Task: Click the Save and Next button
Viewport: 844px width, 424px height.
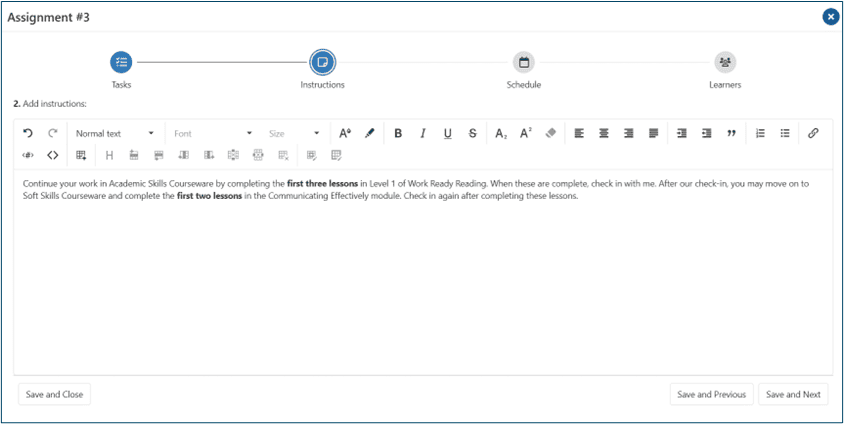Action: [793, 394]
